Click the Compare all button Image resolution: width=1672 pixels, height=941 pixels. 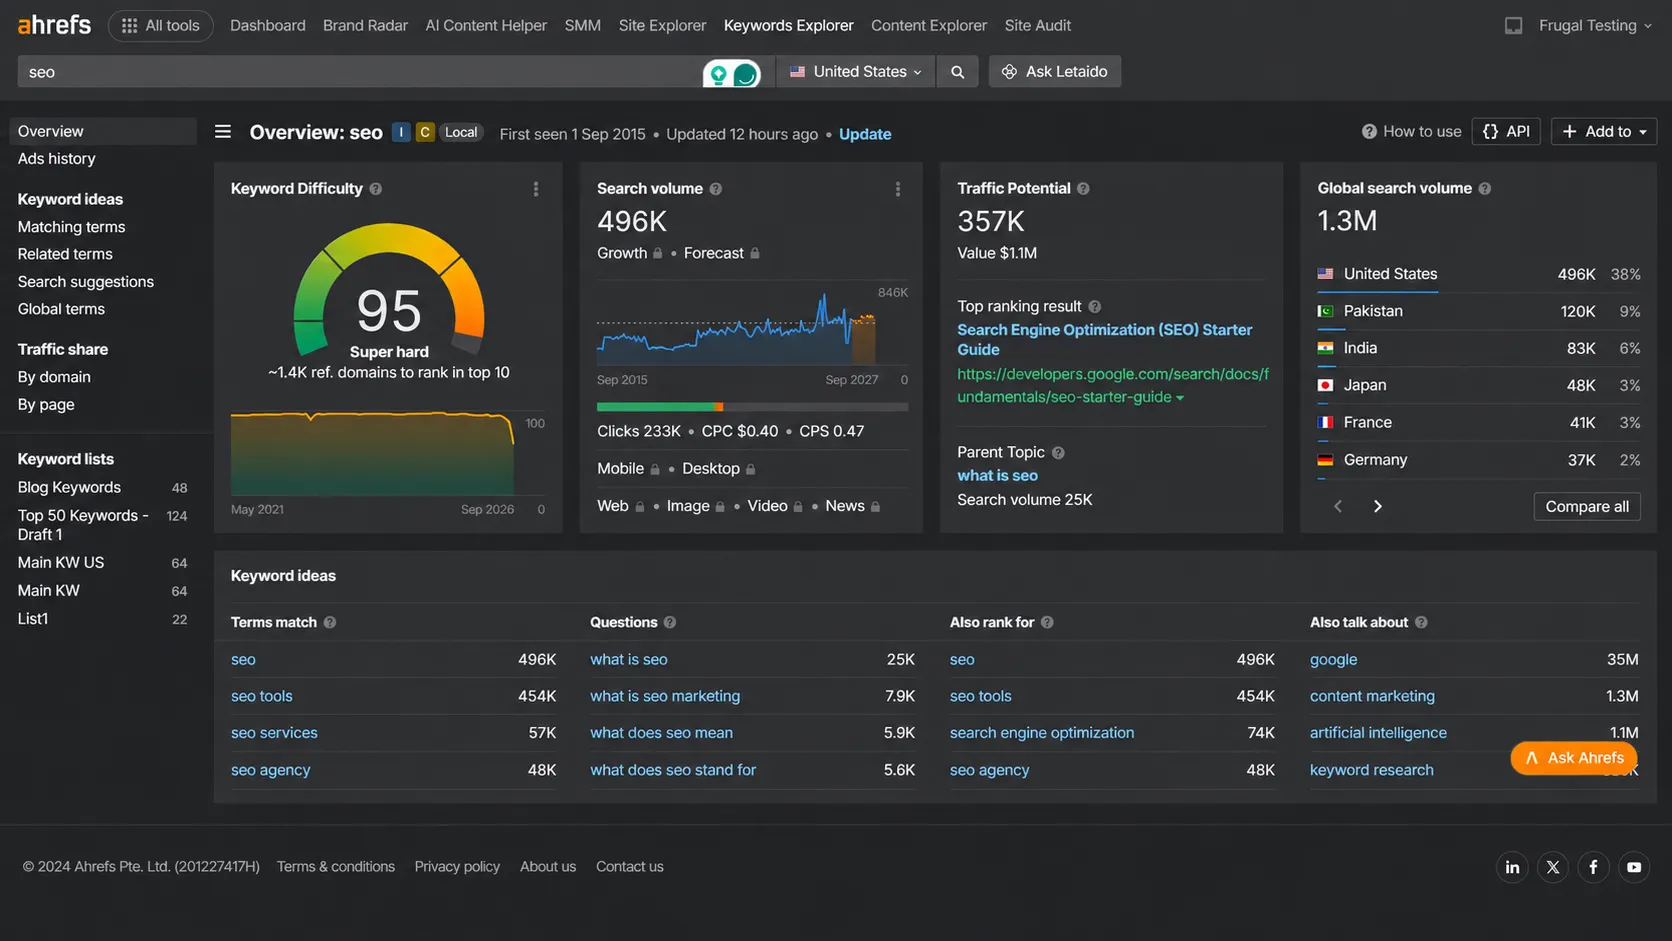(1587, 507)
